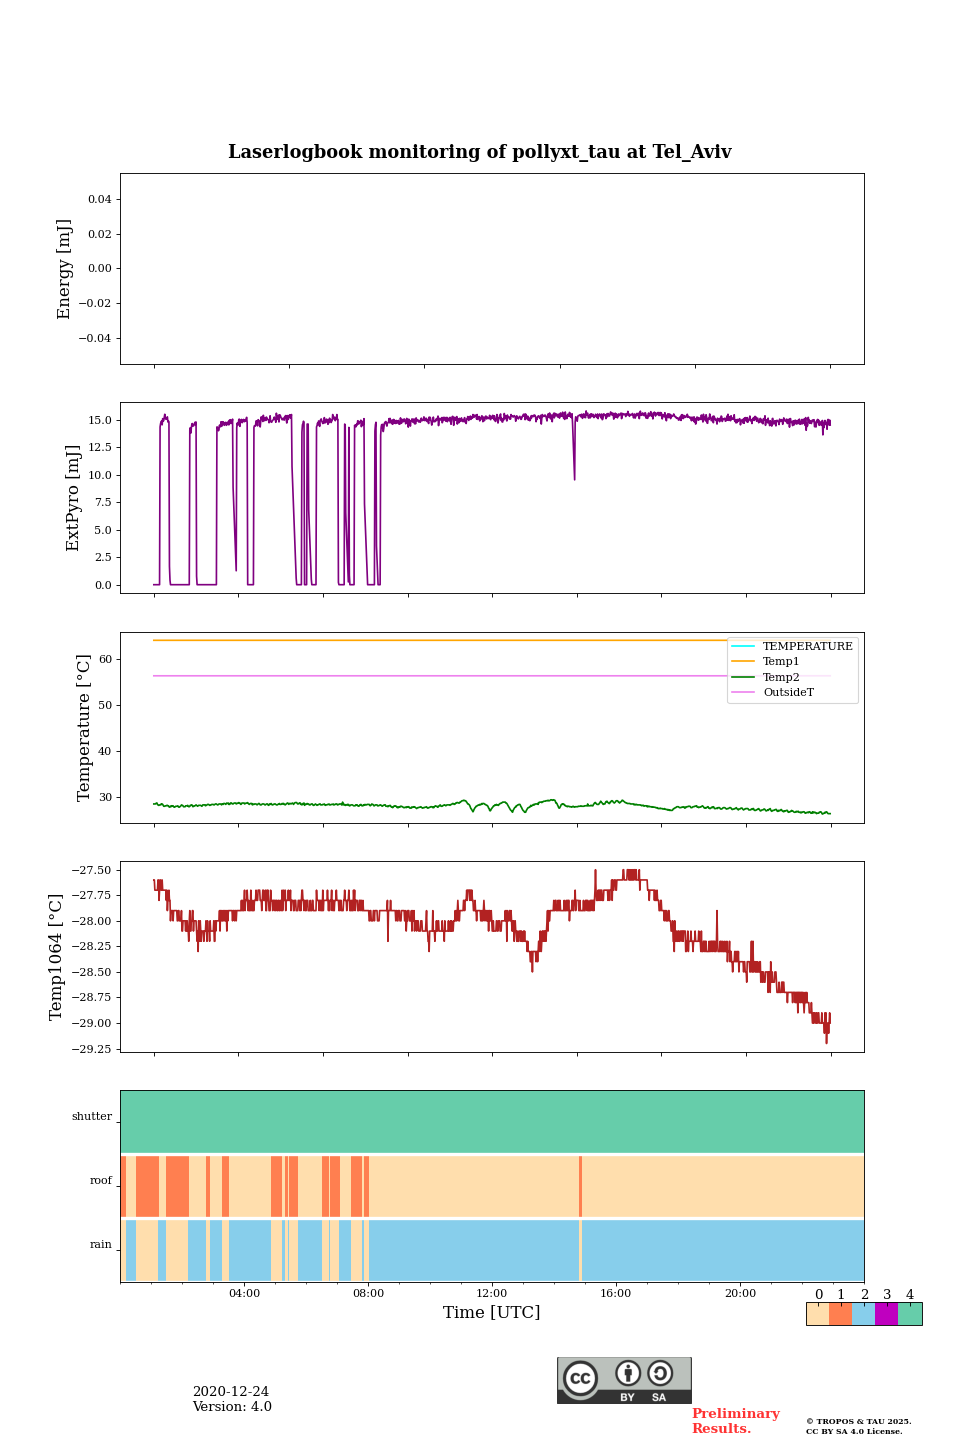
Task: Click the −27.50 tick on the Temp1064 axis
Action: [x=92, y=870]
